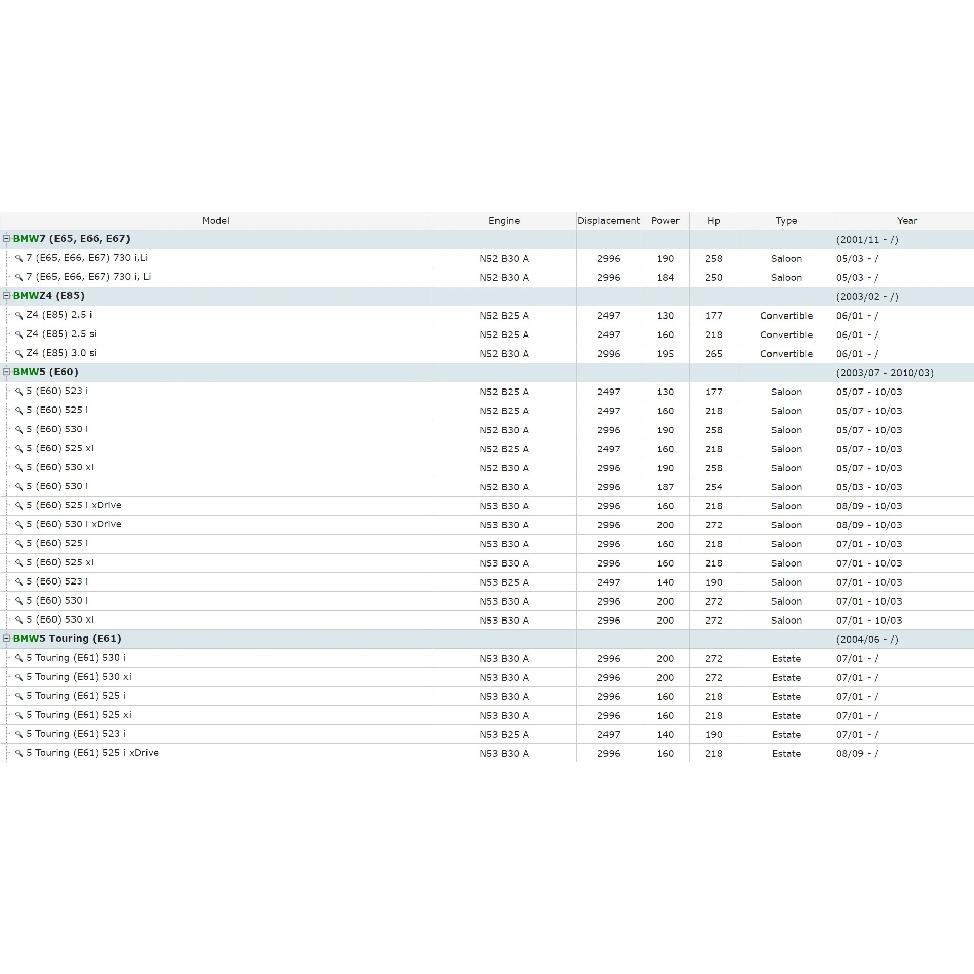Click displacement 2497 in Z4 2.5 i row
The image size is (974, 974).
(x=608, y=316)
